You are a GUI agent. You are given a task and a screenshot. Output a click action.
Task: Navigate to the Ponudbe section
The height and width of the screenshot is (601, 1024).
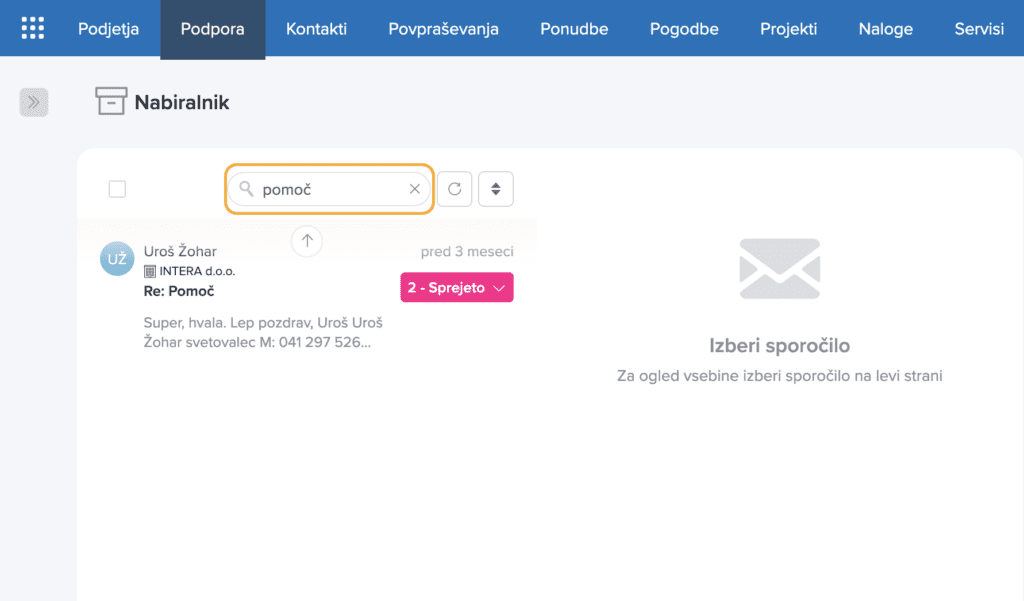click(574, 29)
